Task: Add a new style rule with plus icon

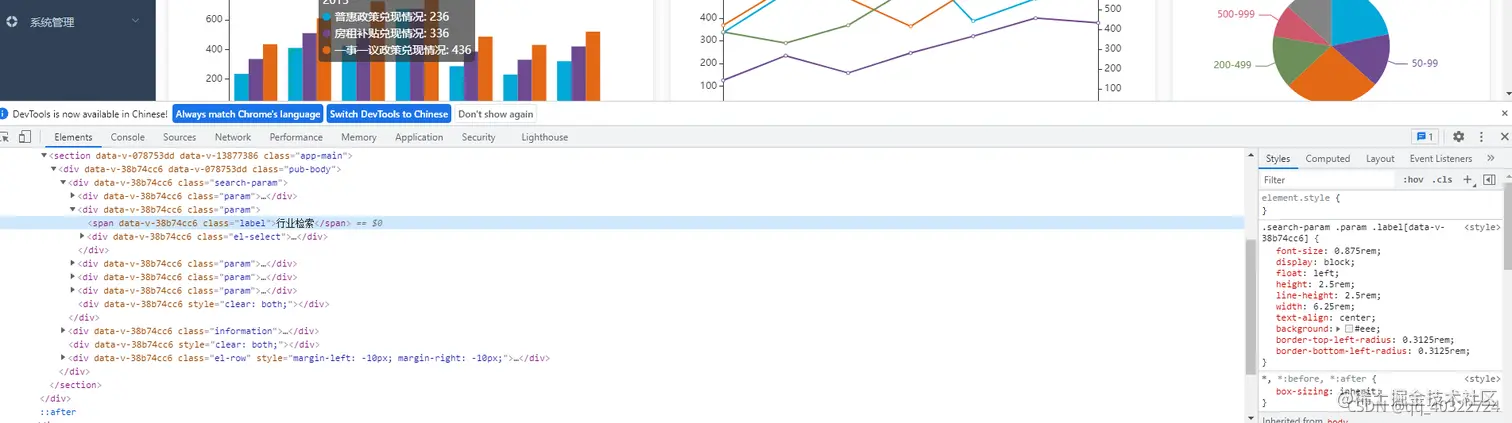Action: point(1467,180)
